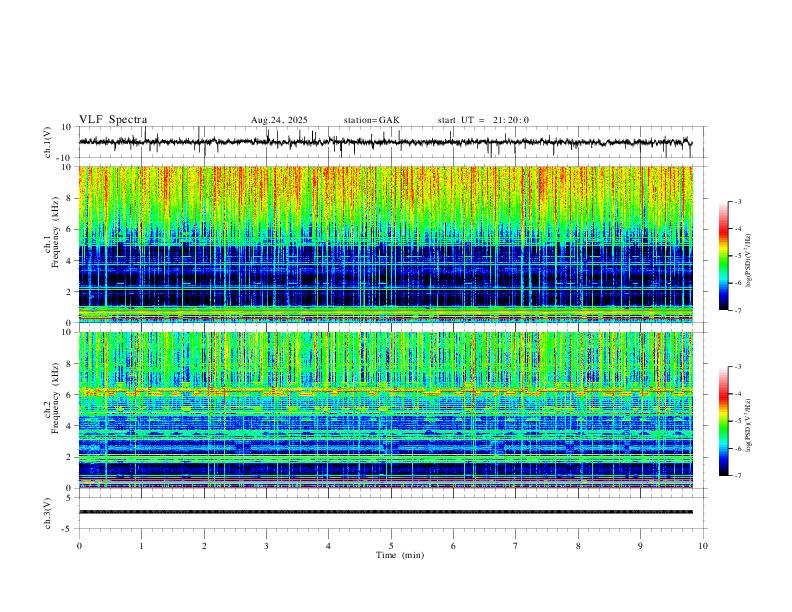Click the '0' tick on the time axis
Viewport: 792px width, 612px height.
click(x=79, y=546)
